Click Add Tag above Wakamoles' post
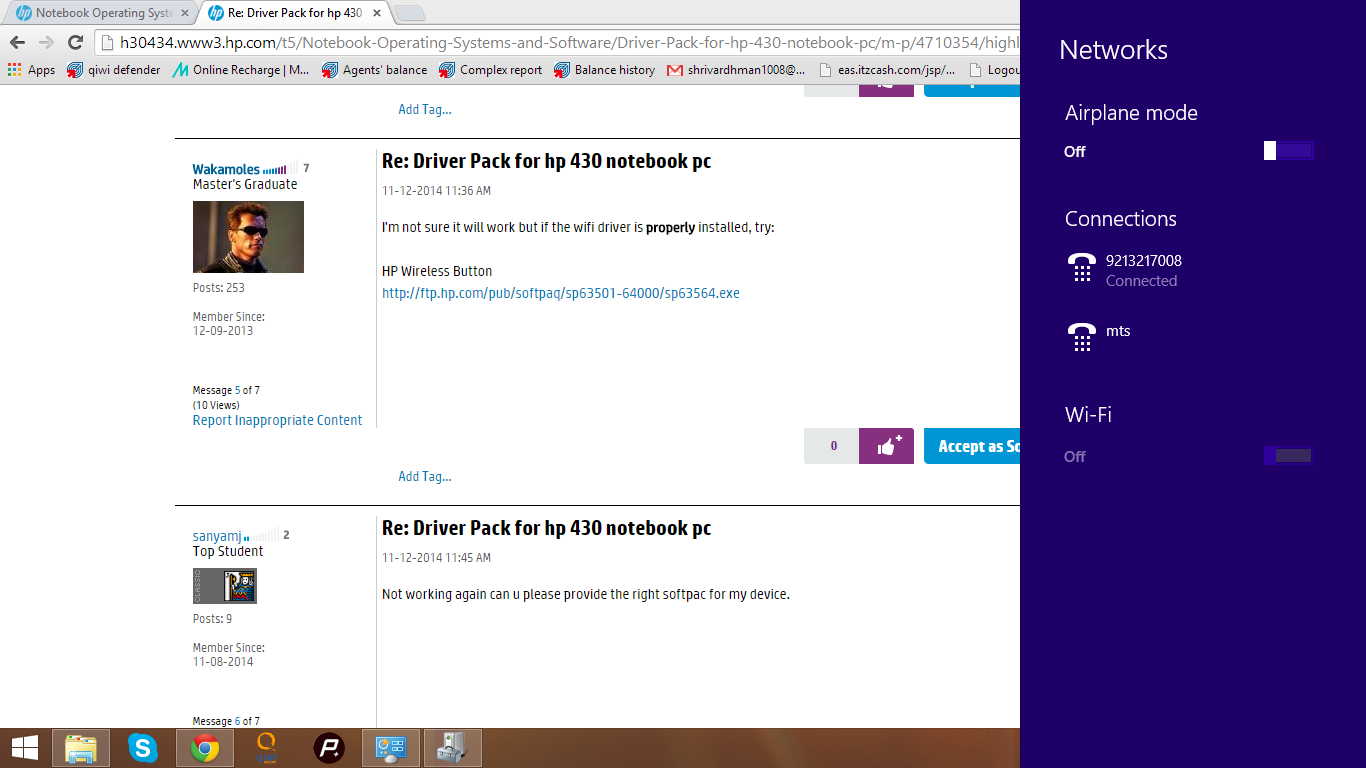The image size is (1366, 768). pos(425,109)
